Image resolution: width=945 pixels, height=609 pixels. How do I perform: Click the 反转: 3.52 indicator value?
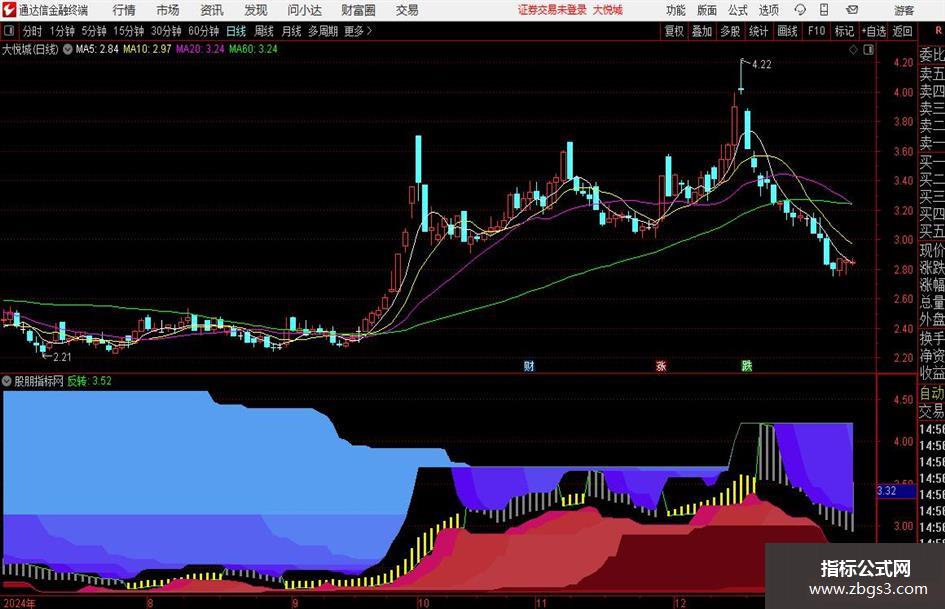point(89,381)
